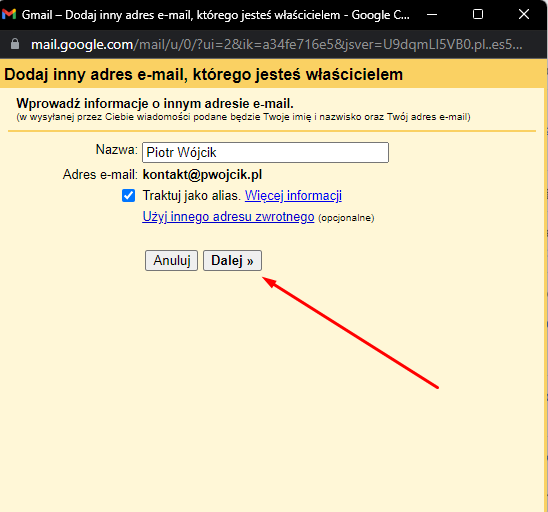Image resolution: width=548 pixels, height=512 pixels.
Task: Click the Adres e-mail: label
Action: coord(100,174)
